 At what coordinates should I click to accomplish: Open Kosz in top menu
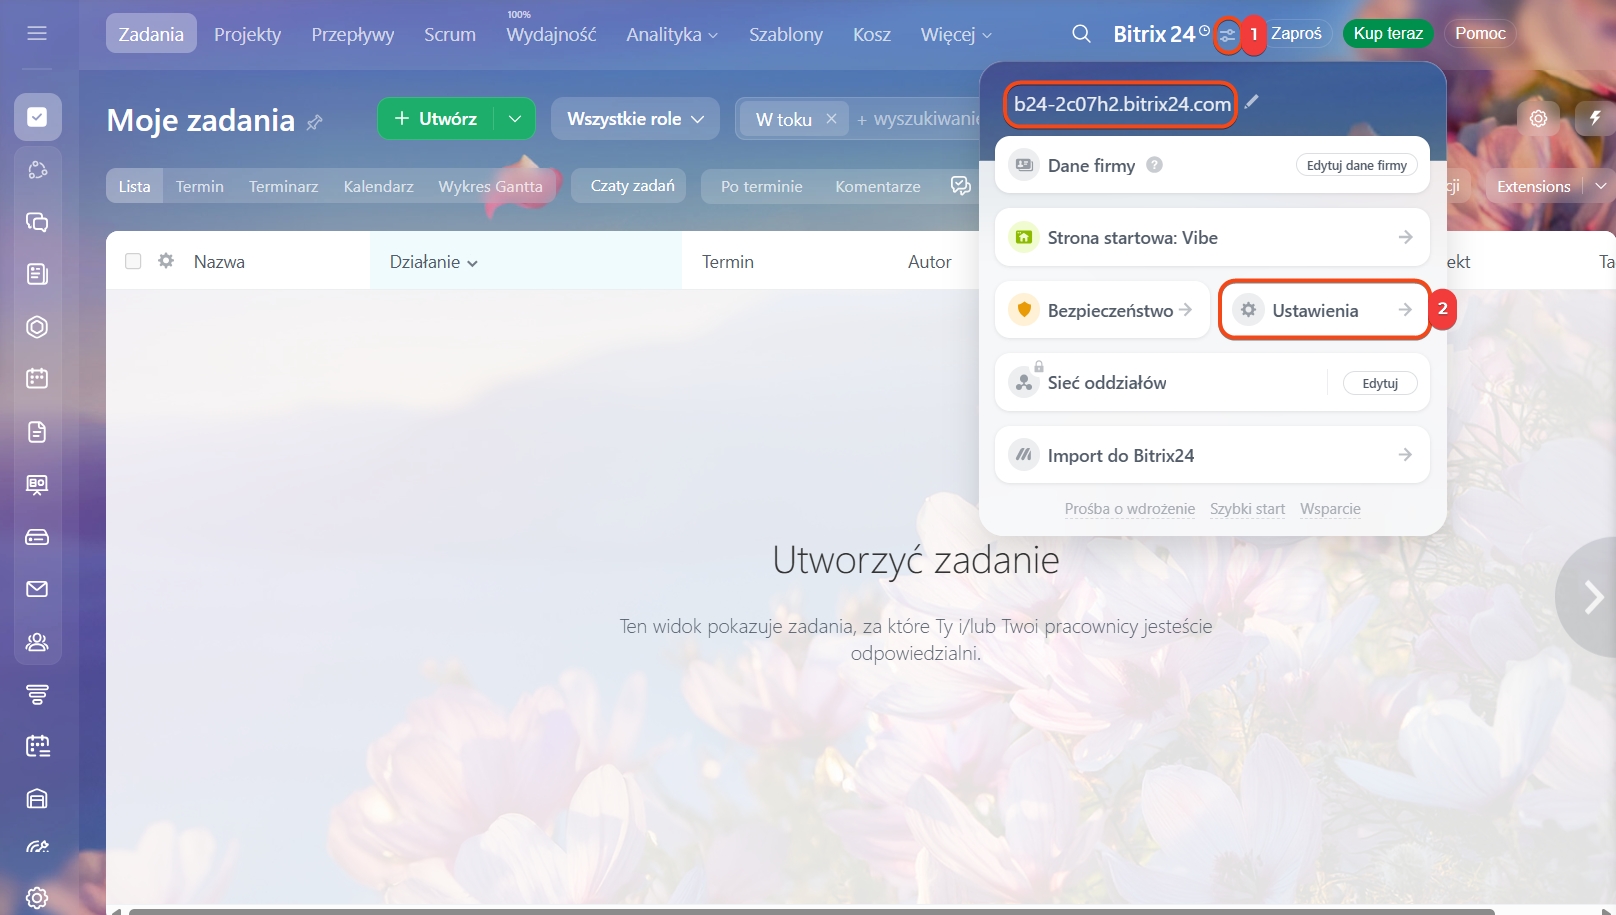point(872,34)
